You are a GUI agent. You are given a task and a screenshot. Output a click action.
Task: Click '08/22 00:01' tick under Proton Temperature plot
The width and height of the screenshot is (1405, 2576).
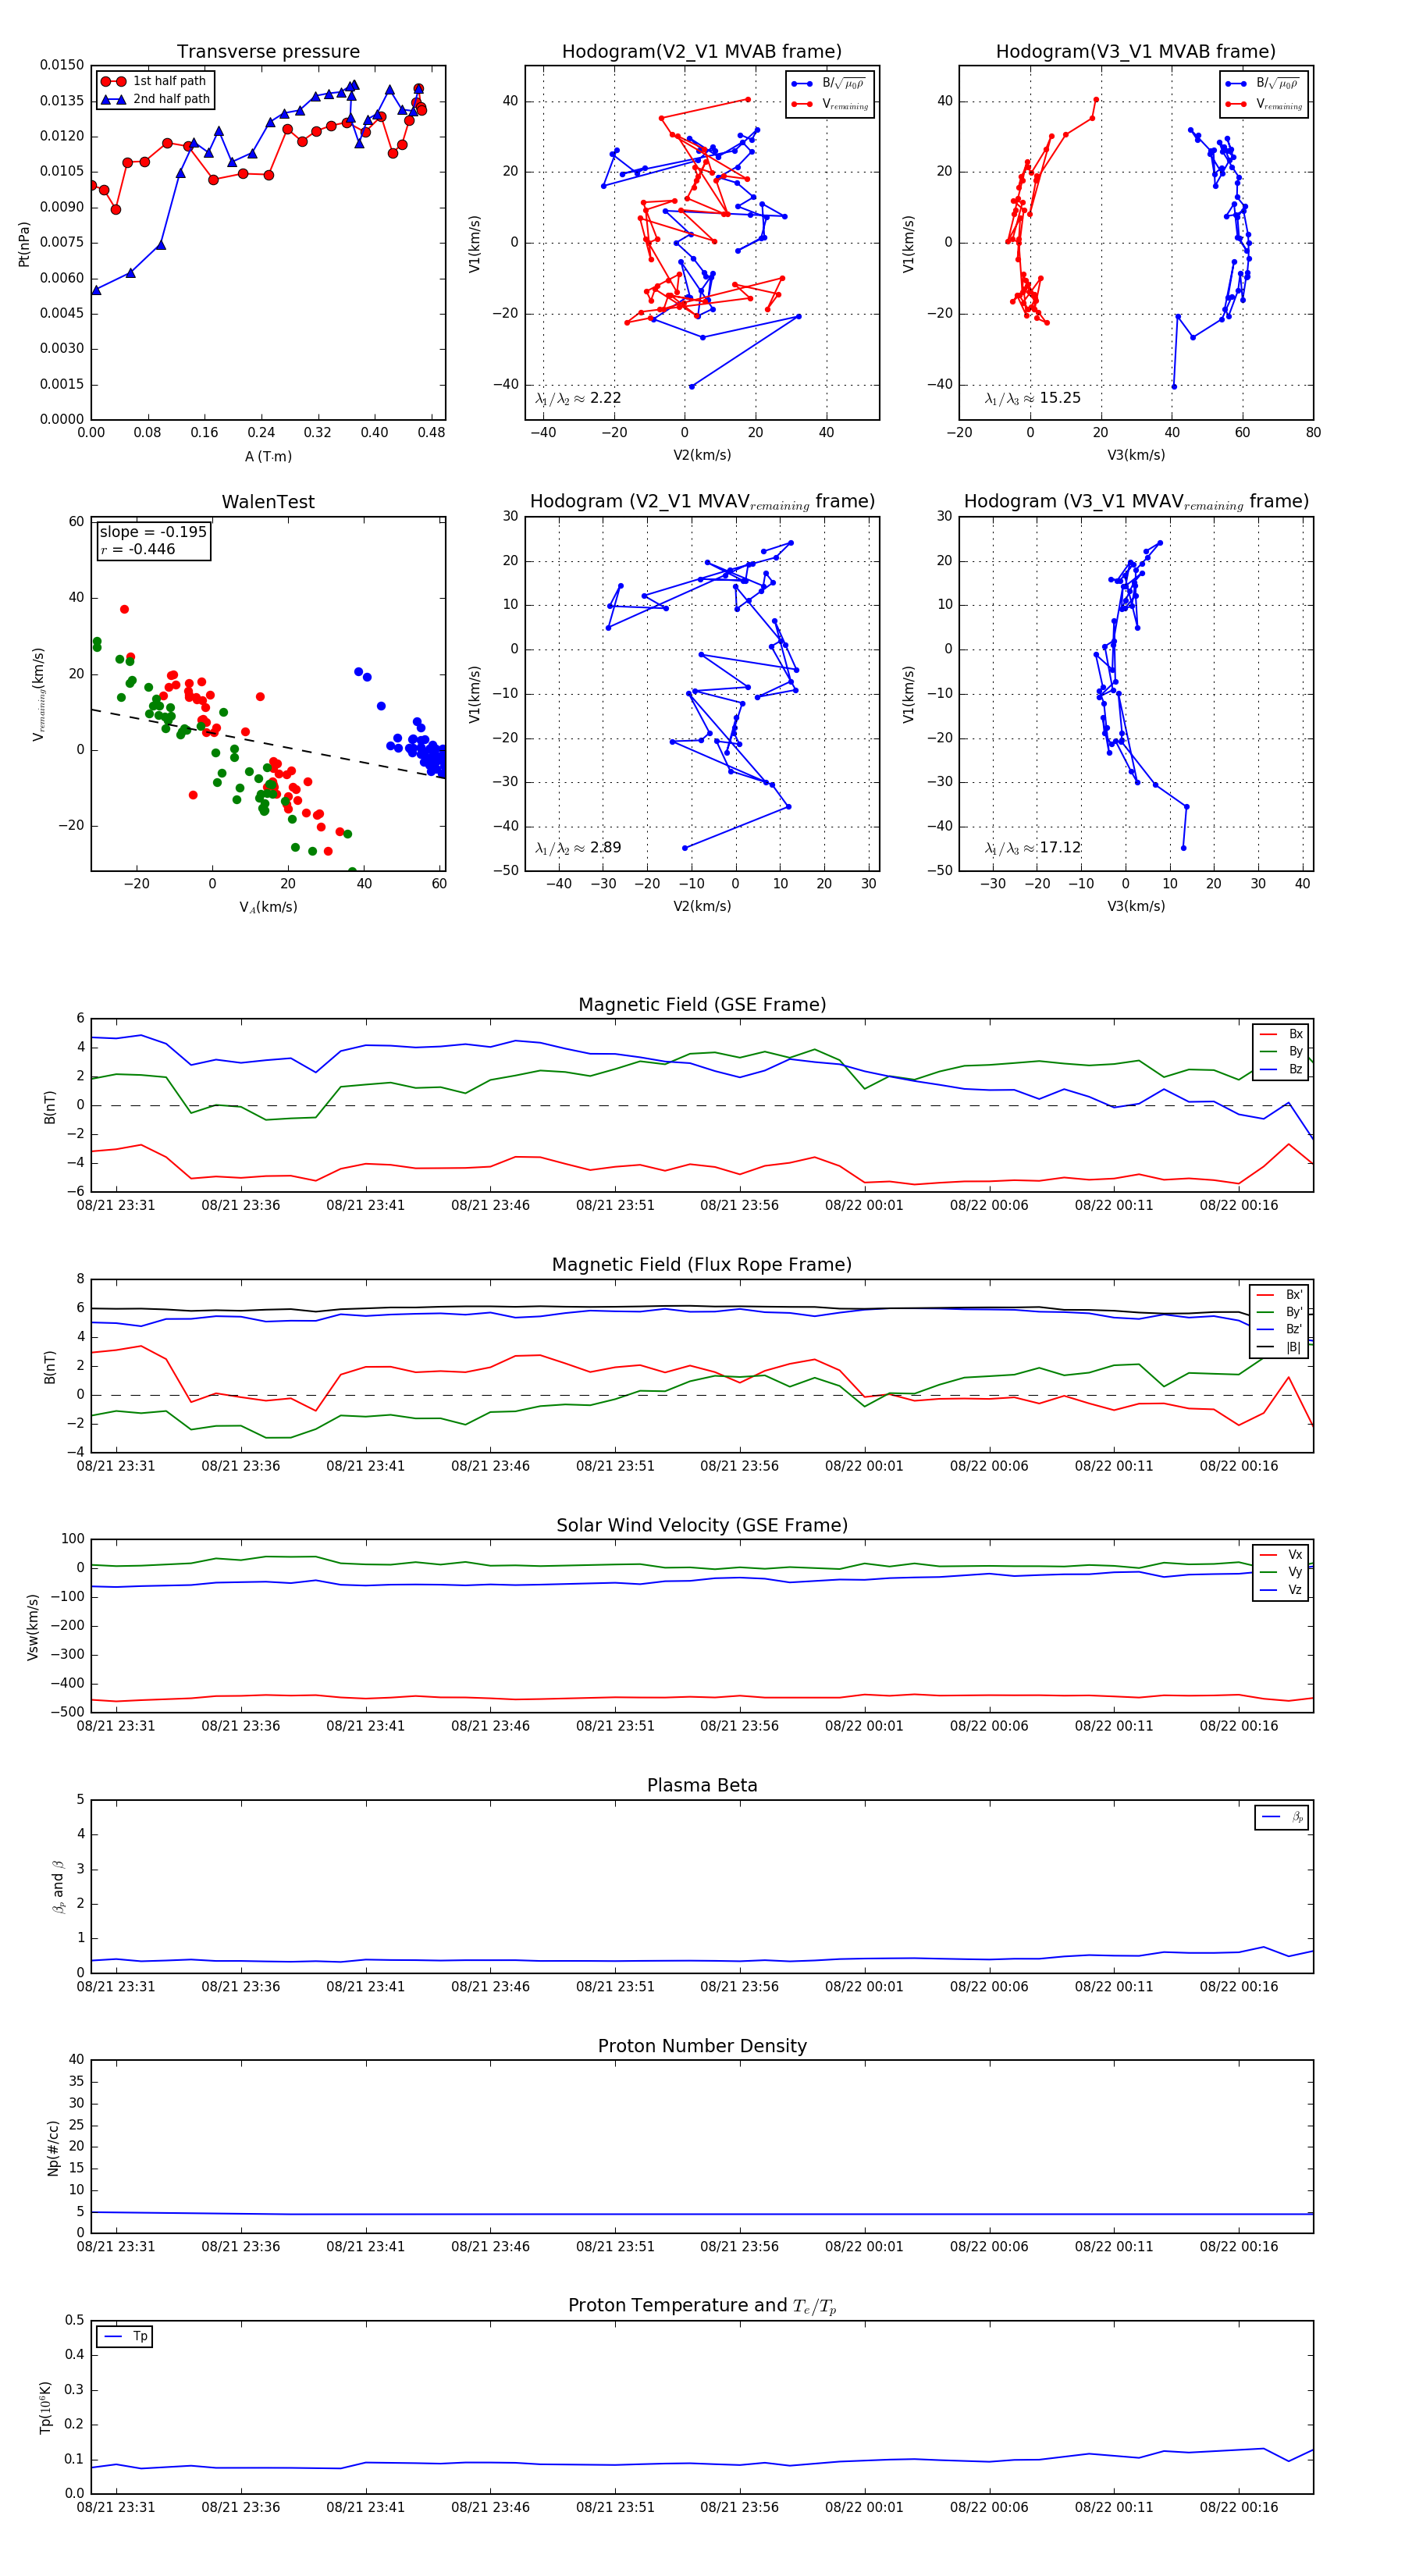864,2507
